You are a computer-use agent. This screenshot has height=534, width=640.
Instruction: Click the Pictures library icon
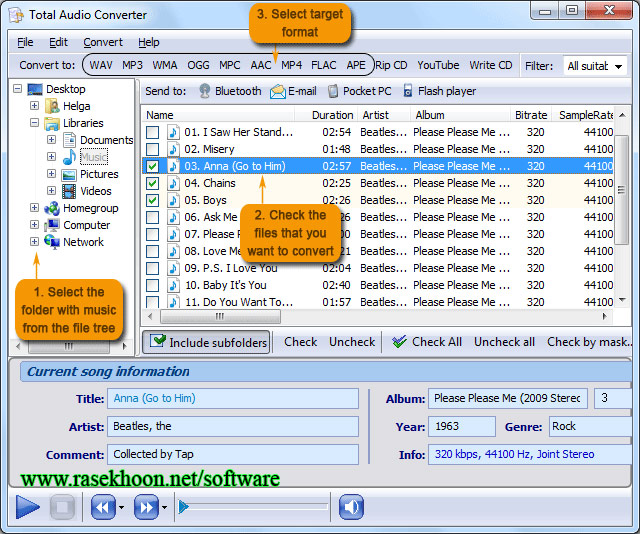(69, 175)
